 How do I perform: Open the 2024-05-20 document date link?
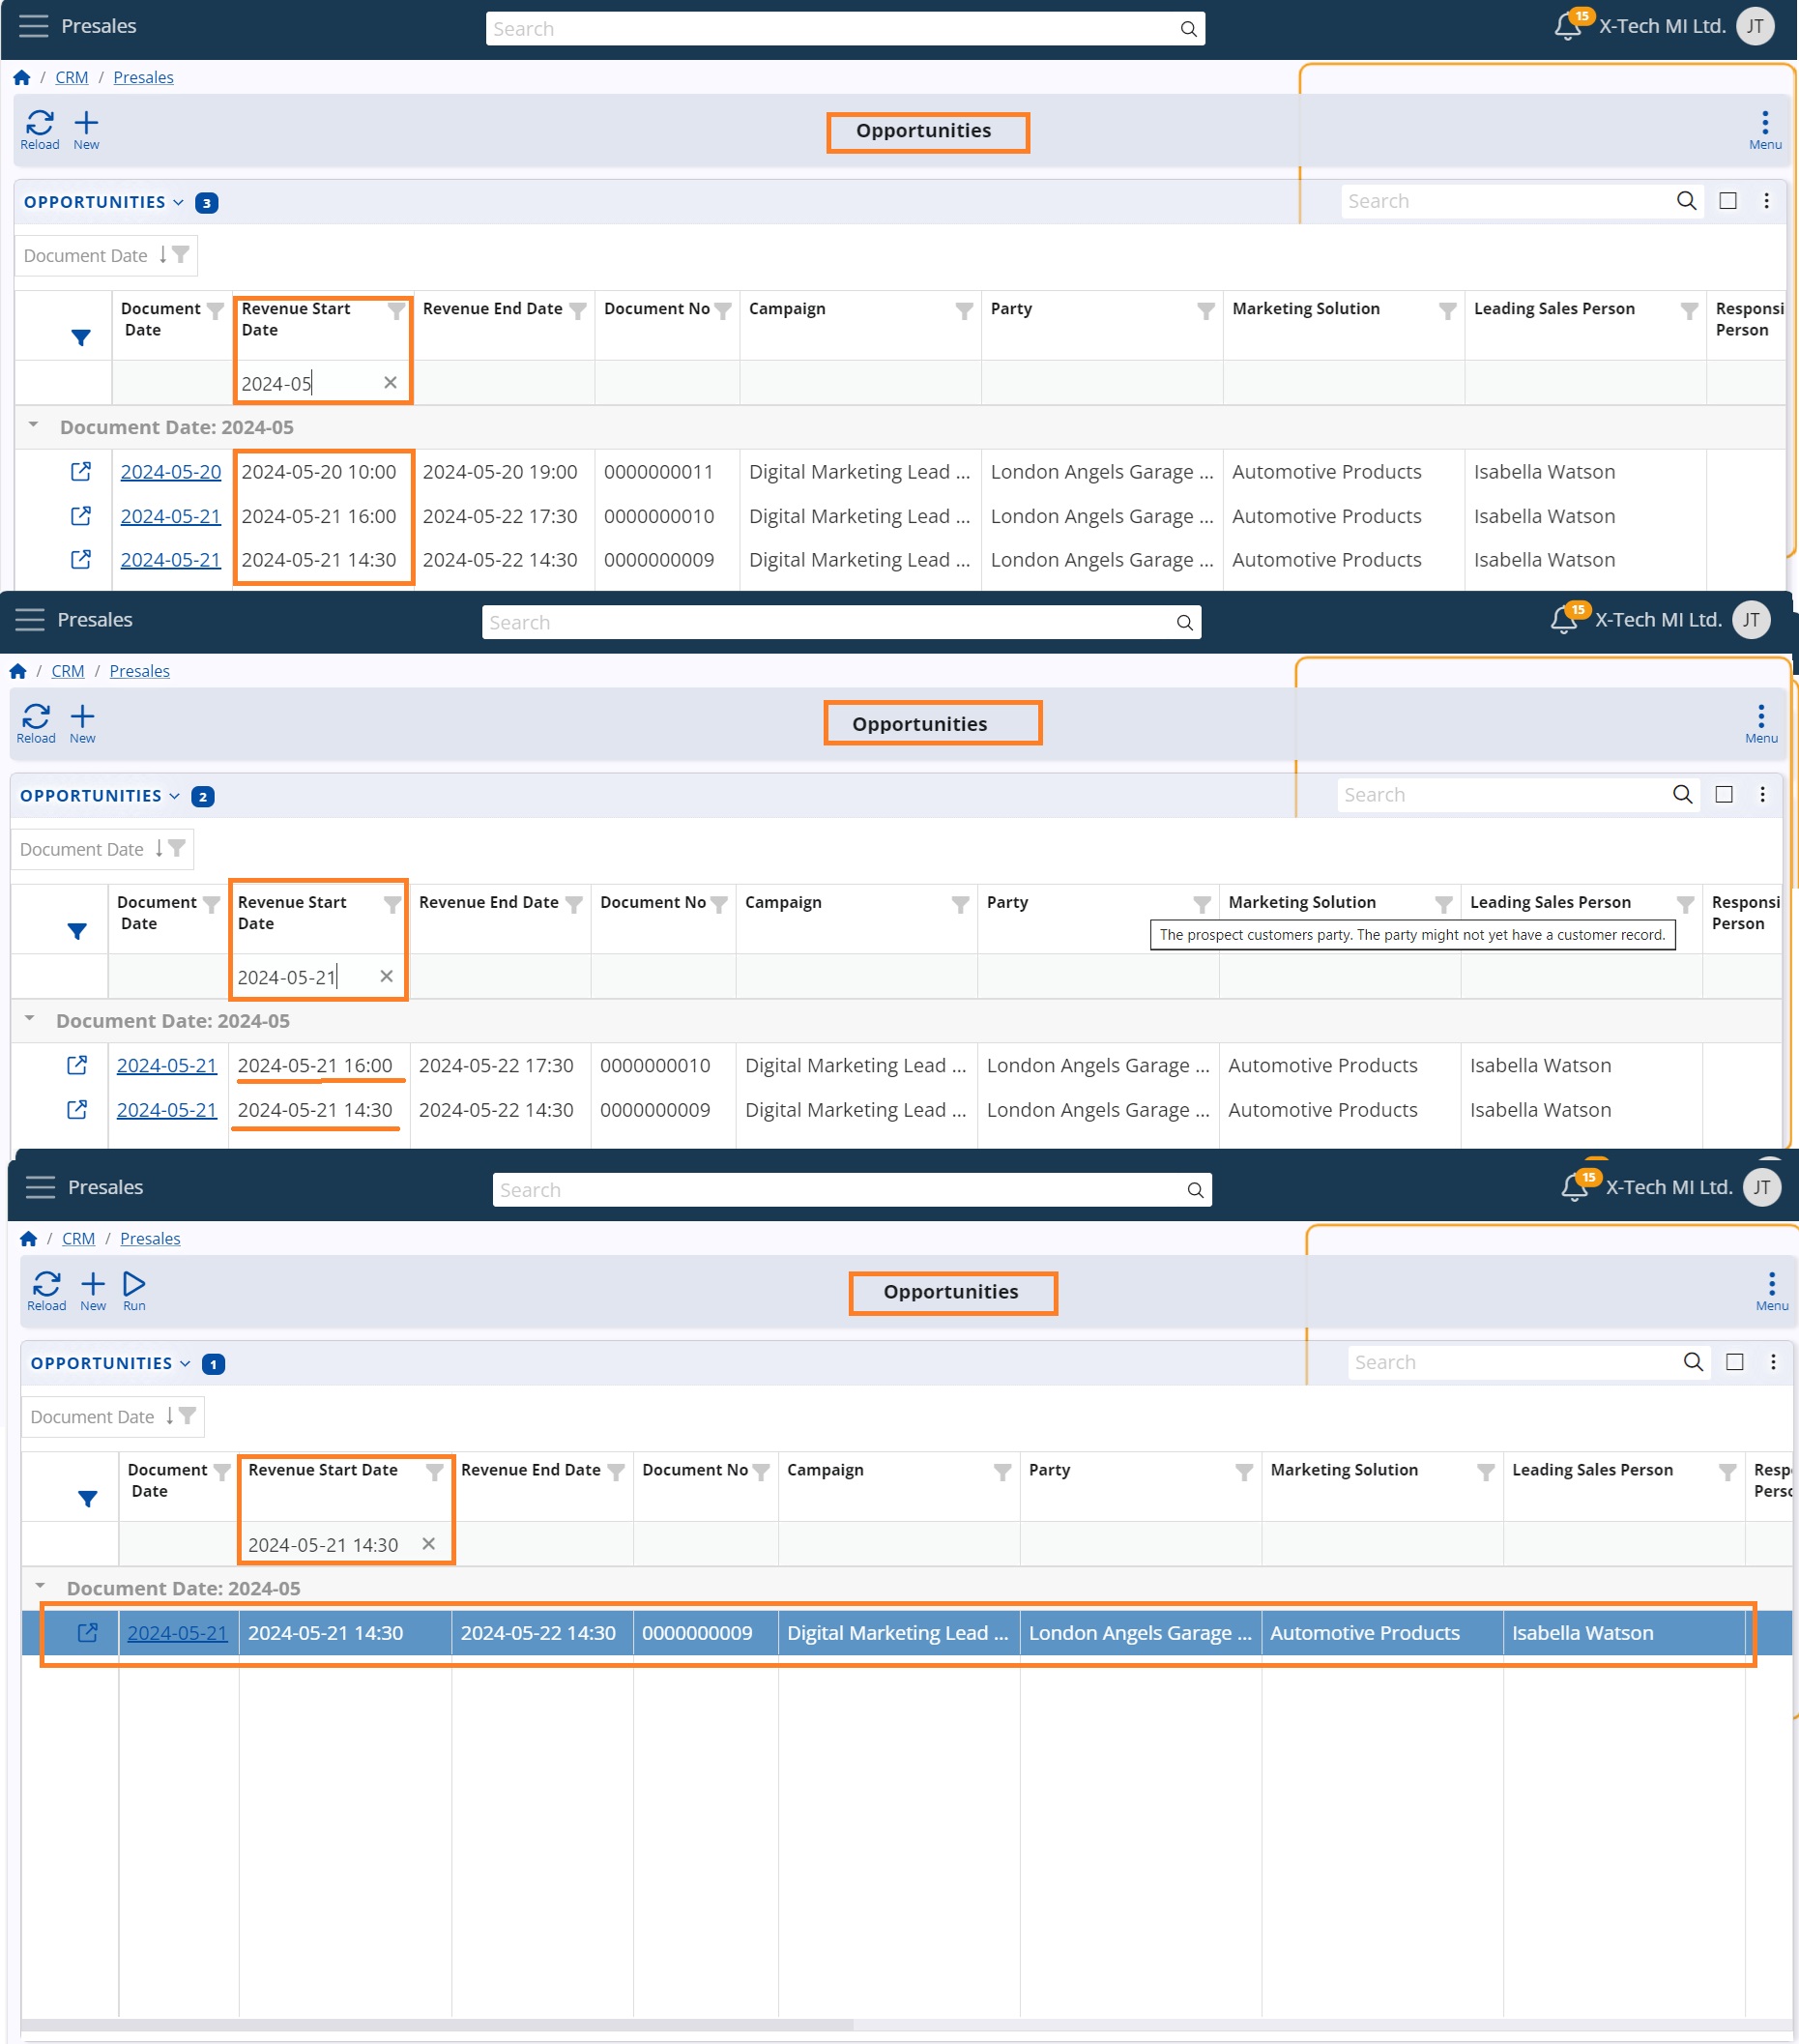pyautogui.click(x=171, y=472)
